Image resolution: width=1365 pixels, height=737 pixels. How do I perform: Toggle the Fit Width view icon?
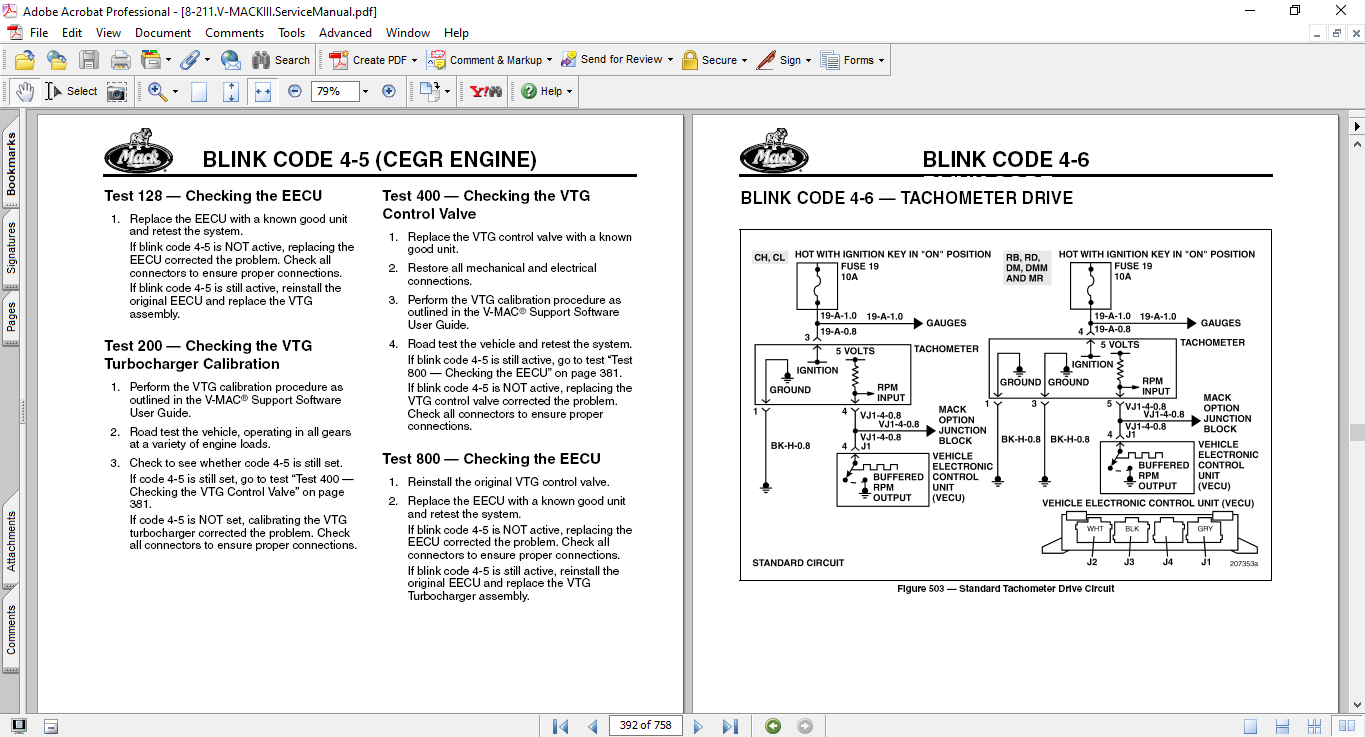pyautogui.click(x=263, y=91)
